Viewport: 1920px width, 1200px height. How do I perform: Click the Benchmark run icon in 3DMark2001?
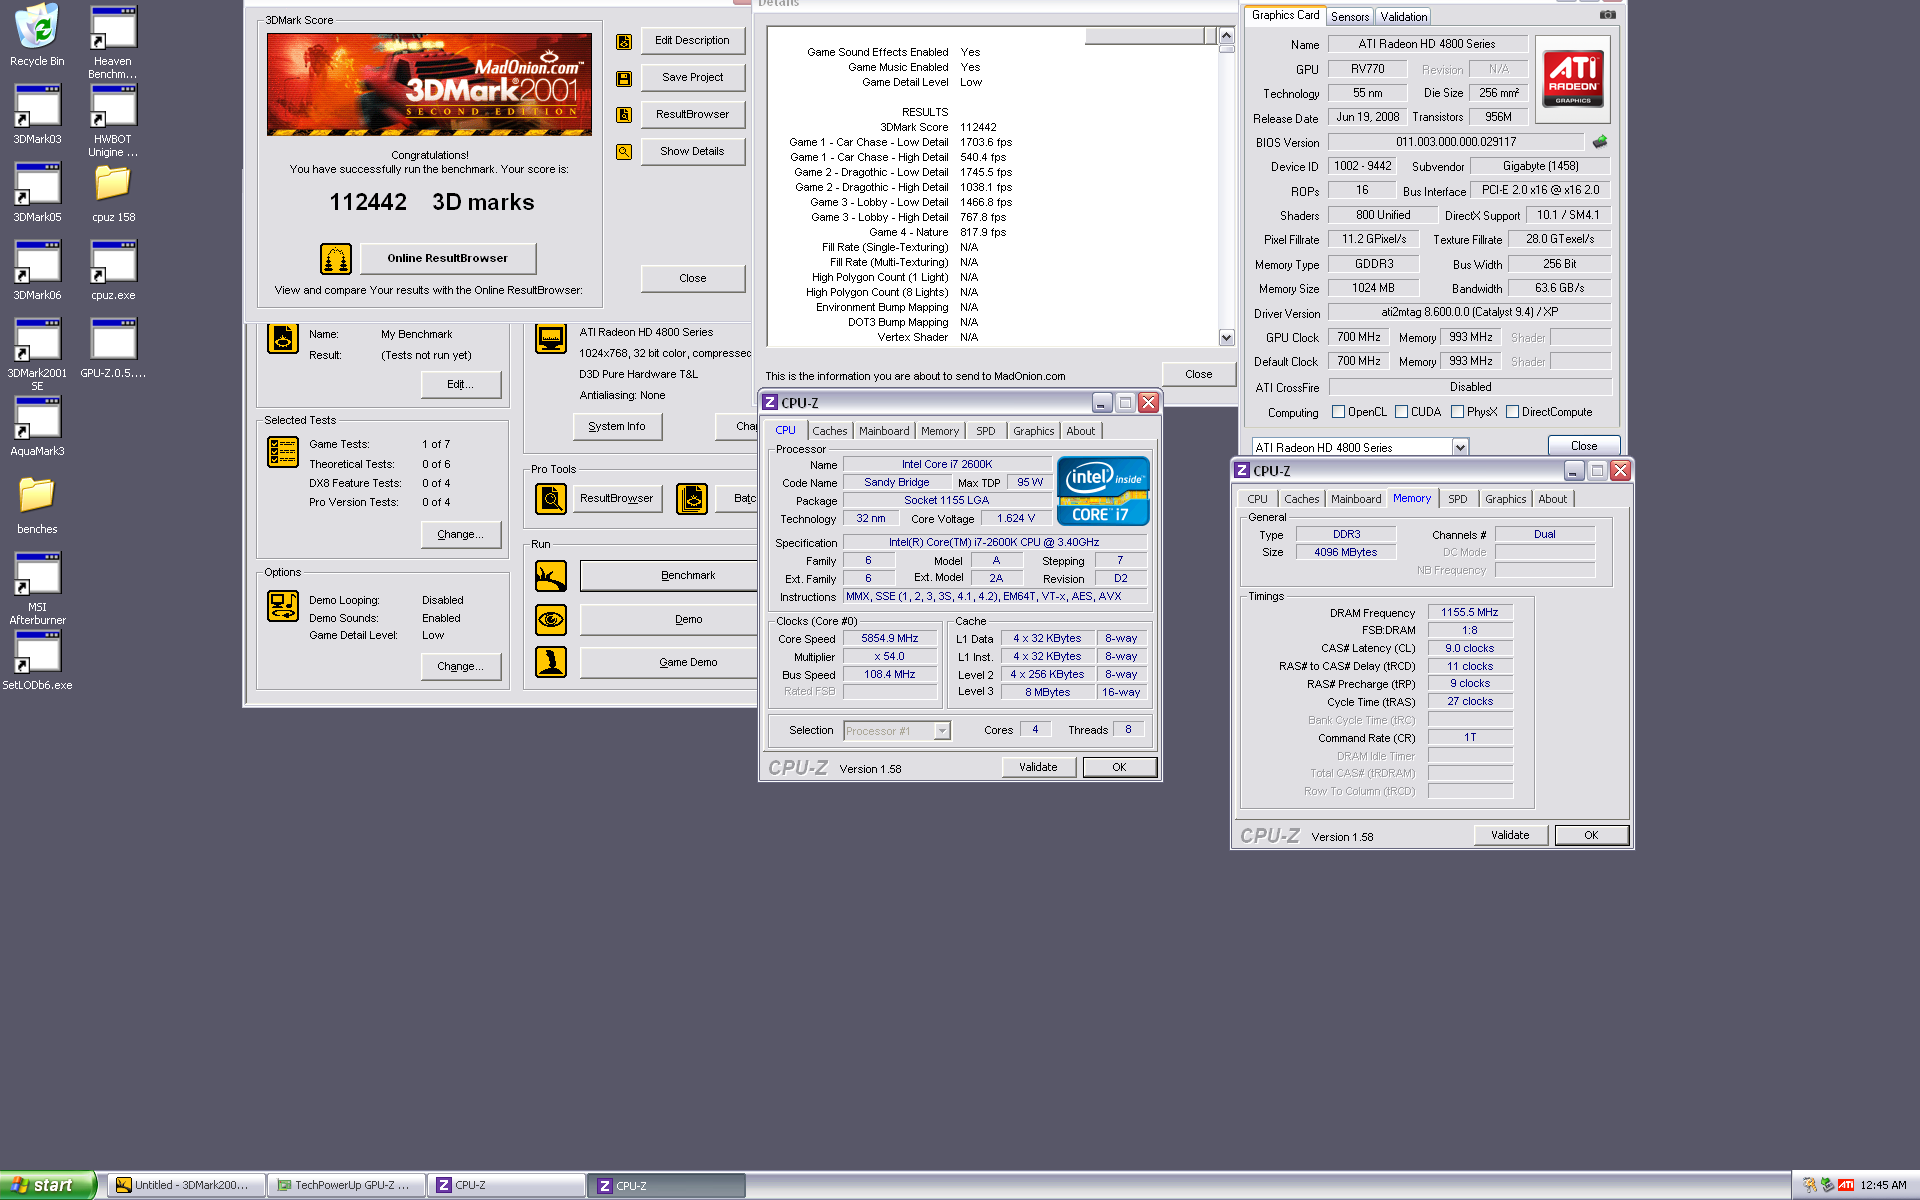pyautogui.click(x=551, y=576)
